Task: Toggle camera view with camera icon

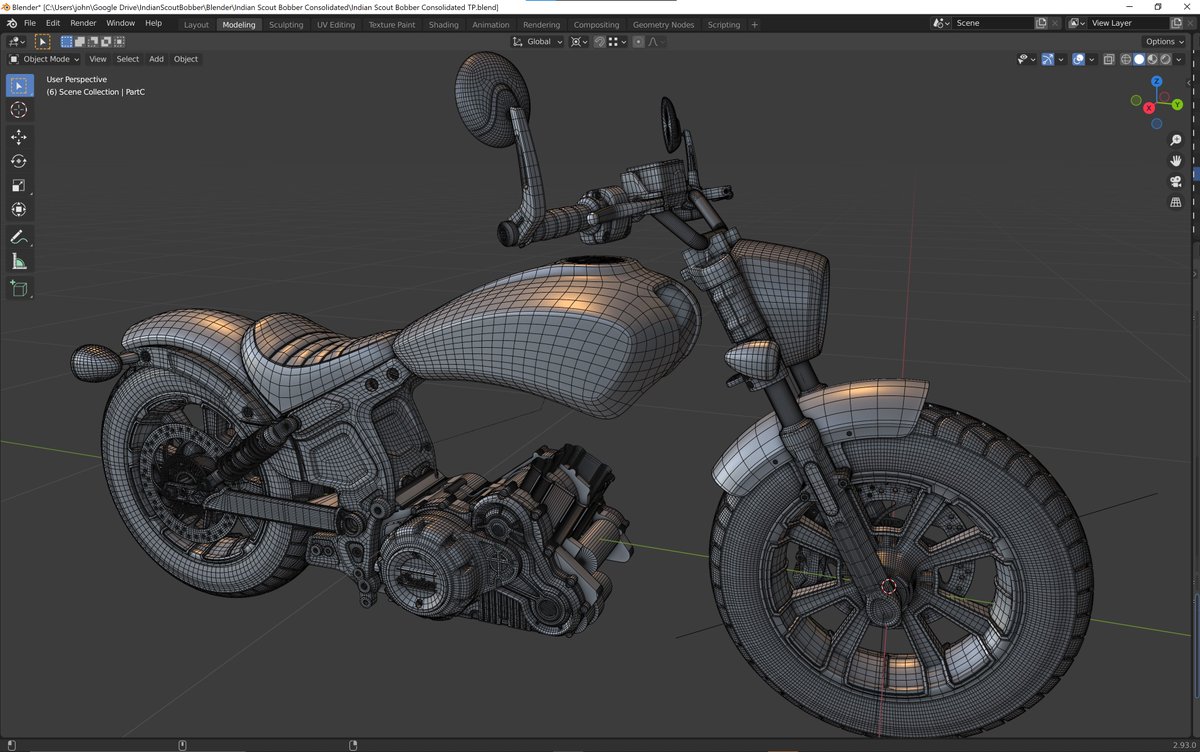Action: click(x=1176, y=182)
